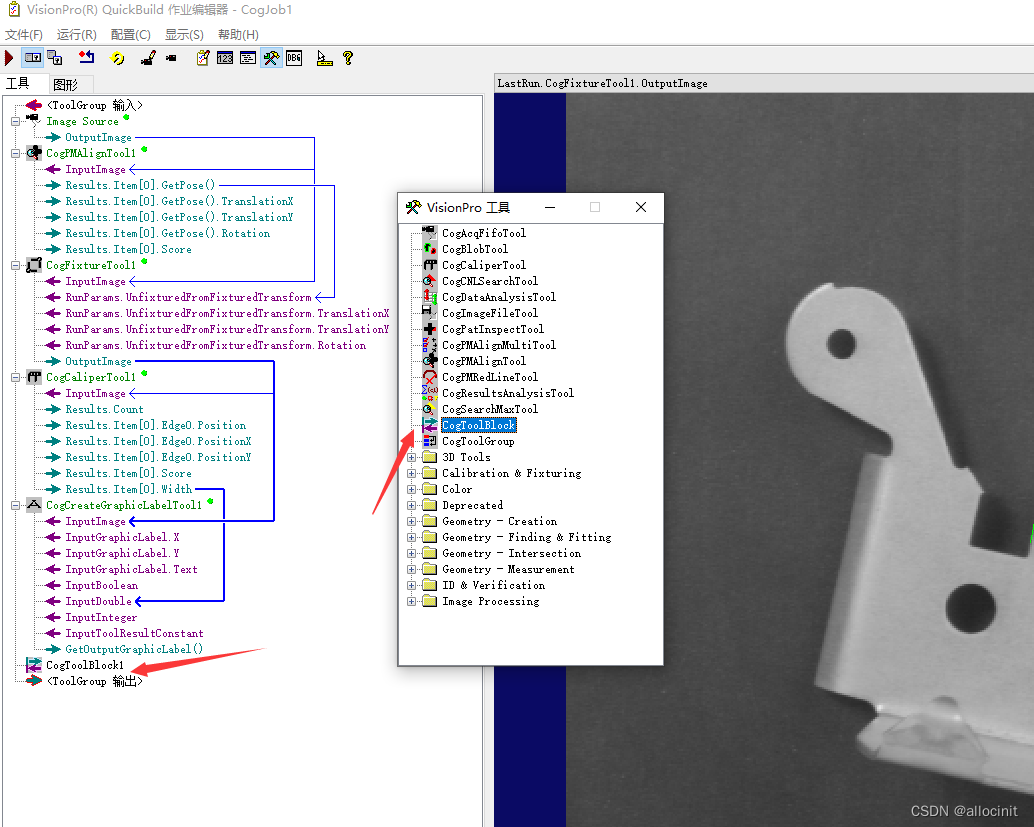This screenshot has height=827, width=1034.
Task: Collapse the CogCreateGraphicLabelTool1 node
Action: [16, 505]
